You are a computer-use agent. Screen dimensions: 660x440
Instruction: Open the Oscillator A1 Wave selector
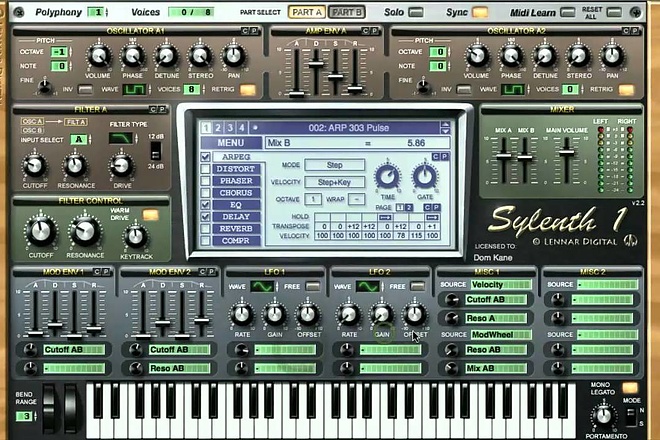(x=134, y=89)
